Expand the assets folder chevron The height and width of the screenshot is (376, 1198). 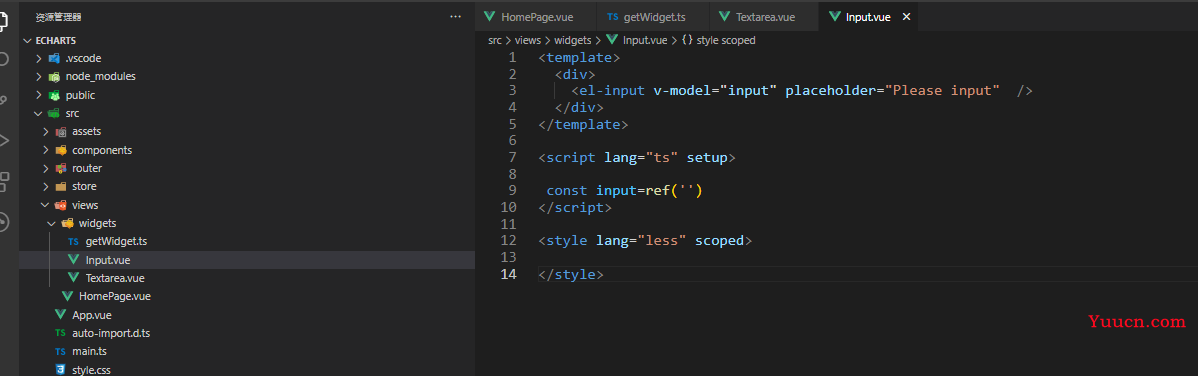[46, 131]
